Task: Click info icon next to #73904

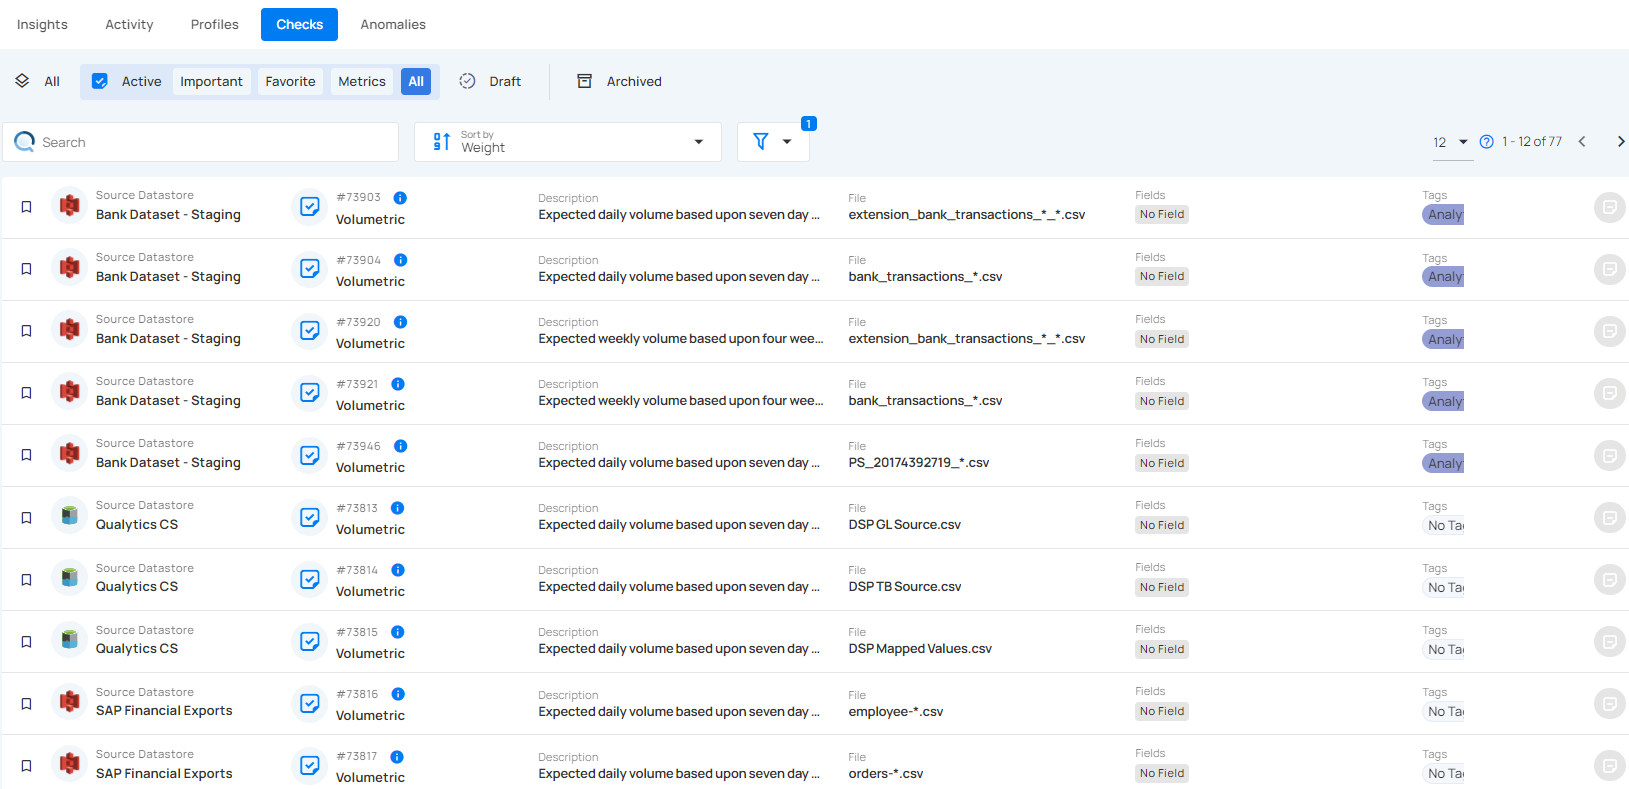Action: click(x=400, y=260)
